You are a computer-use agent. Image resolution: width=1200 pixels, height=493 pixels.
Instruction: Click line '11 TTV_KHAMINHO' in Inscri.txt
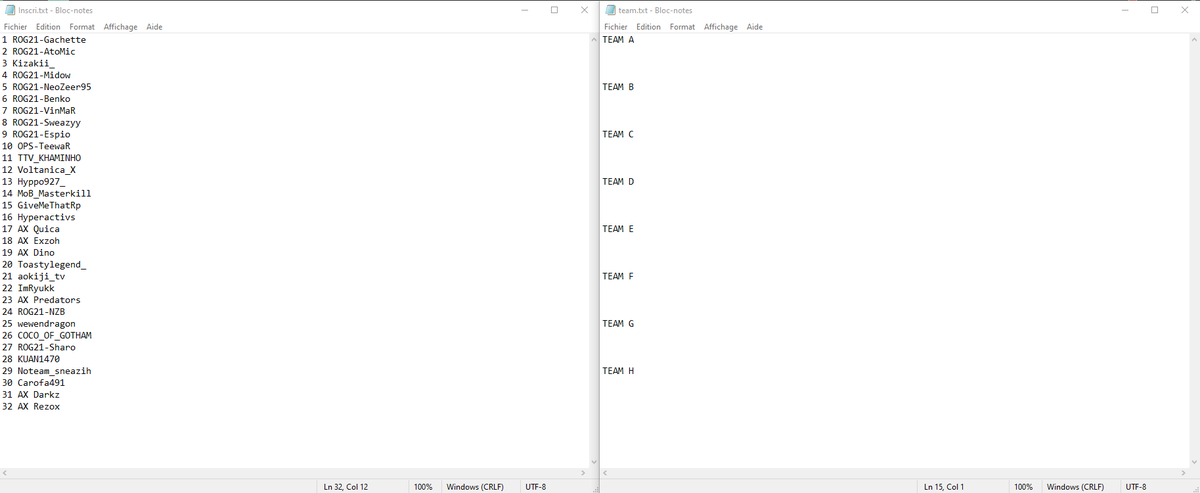click(x=42, y=158)
